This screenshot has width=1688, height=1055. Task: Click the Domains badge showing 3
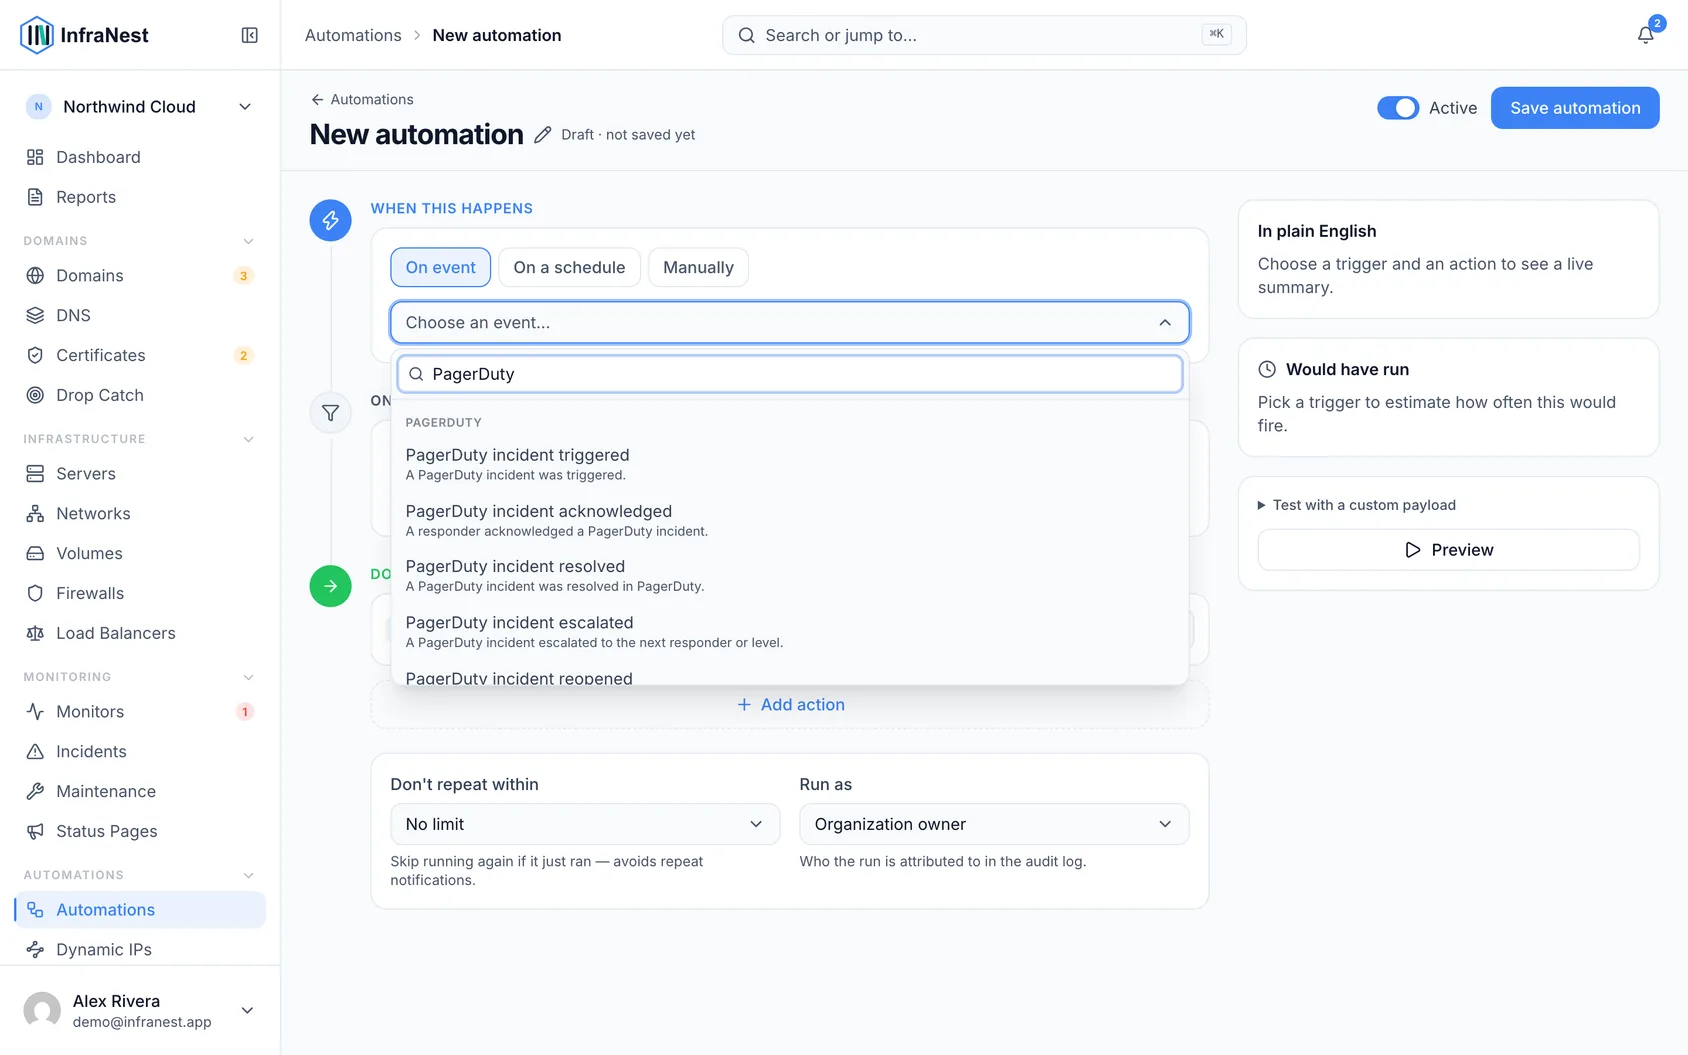[243, 276]
